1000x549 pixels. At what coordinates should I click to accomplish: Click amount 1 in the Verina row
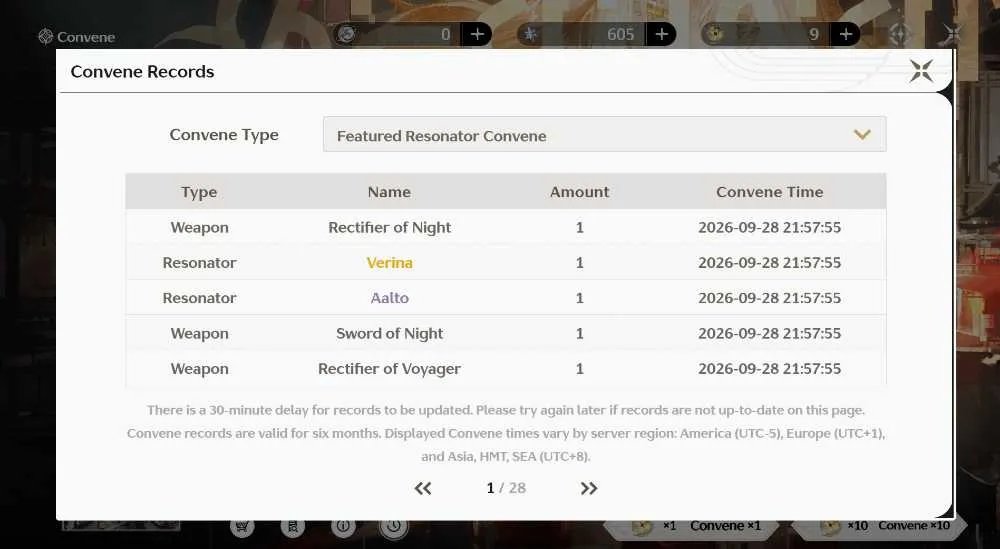click(x=580, y=263)
